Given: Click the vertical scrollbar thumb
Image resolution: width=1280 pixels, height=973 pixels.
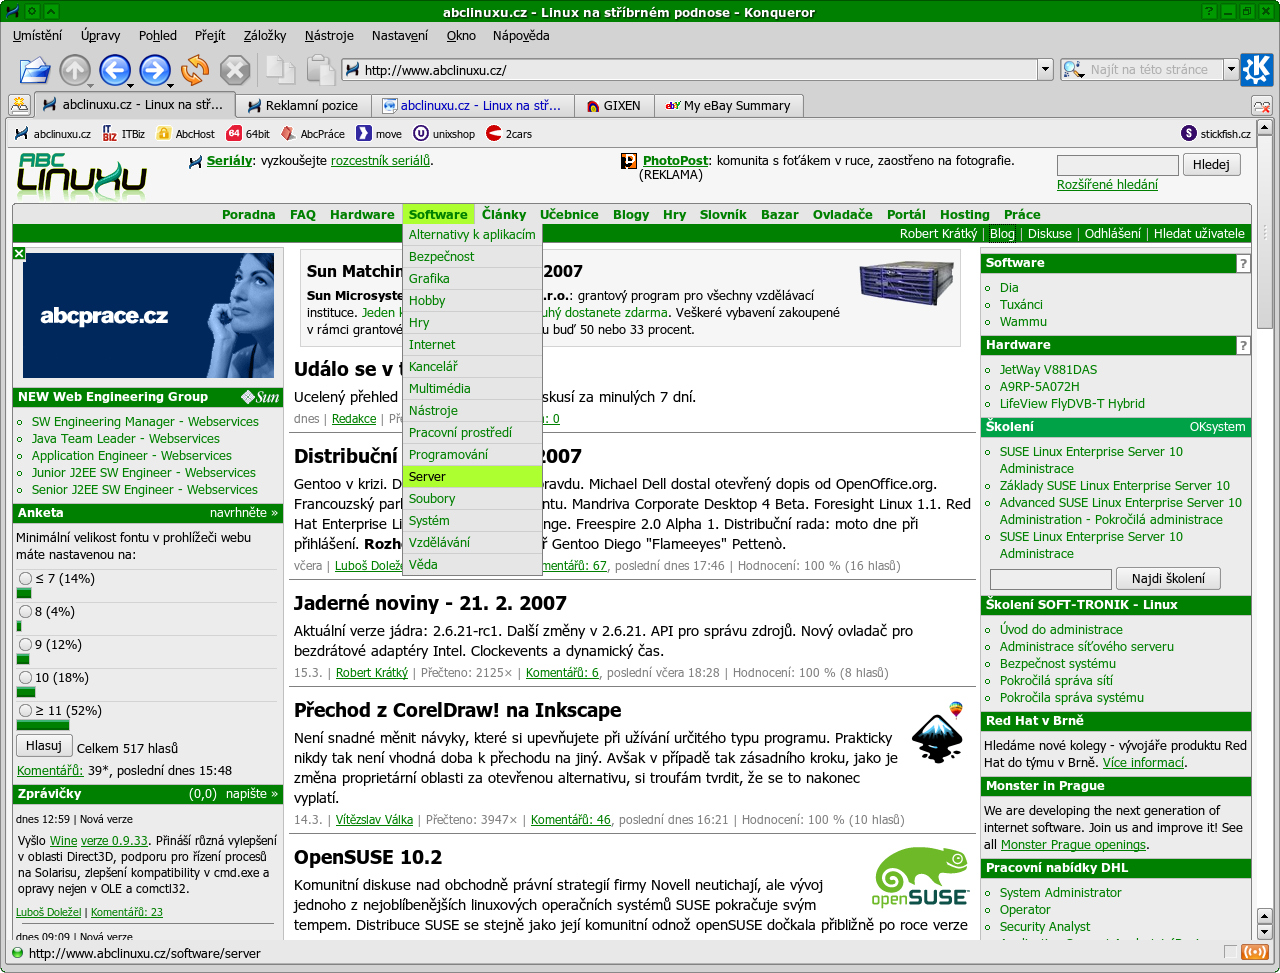Looking at the screenshot, I should click(1264, 231).
